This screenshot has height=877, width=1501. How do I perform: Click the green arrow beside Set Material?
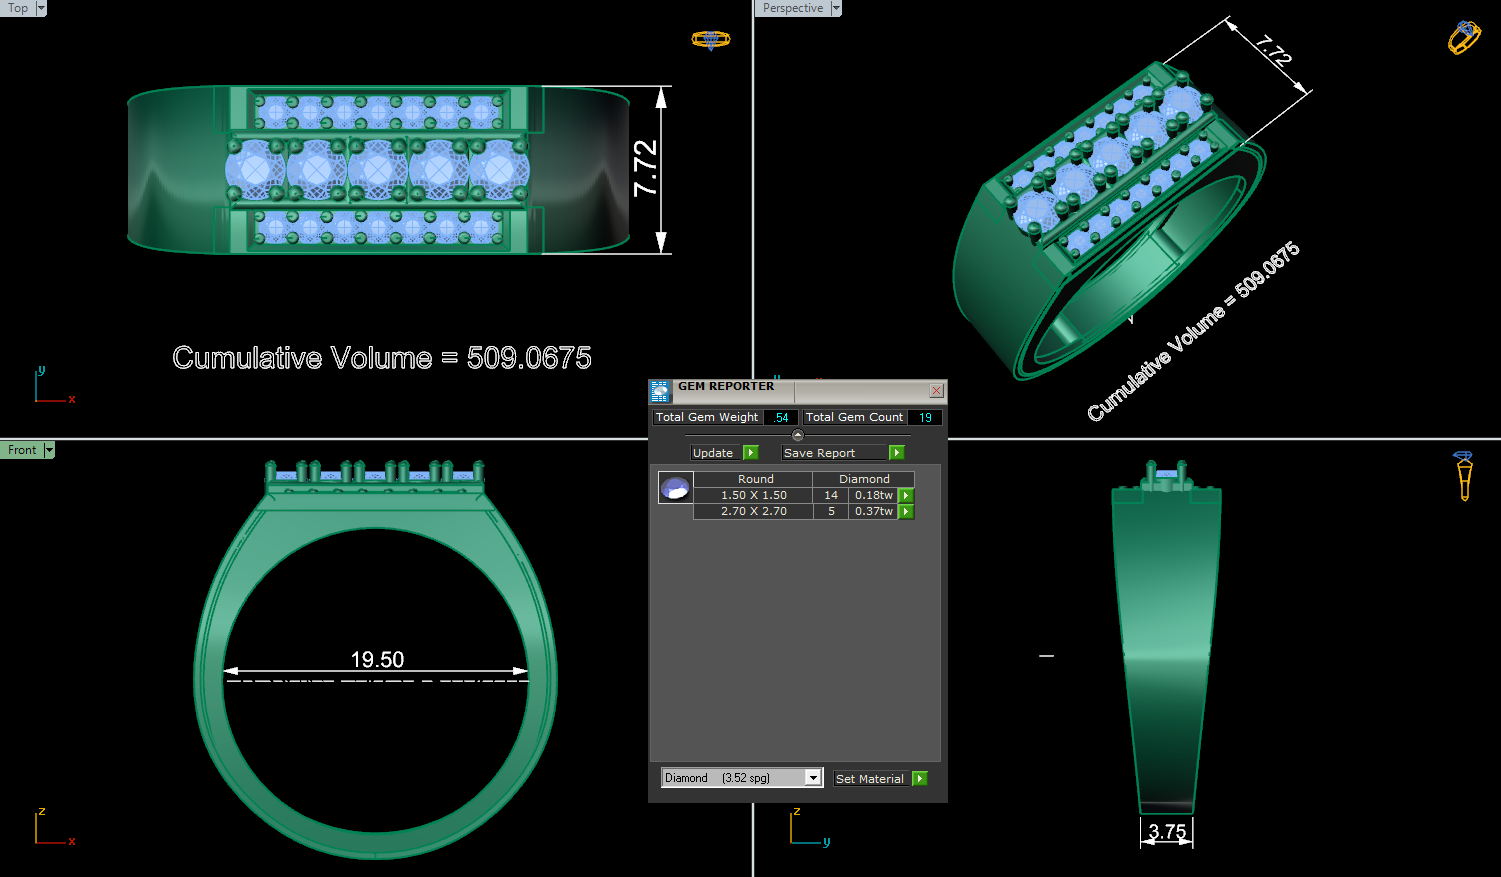(920, 778)
